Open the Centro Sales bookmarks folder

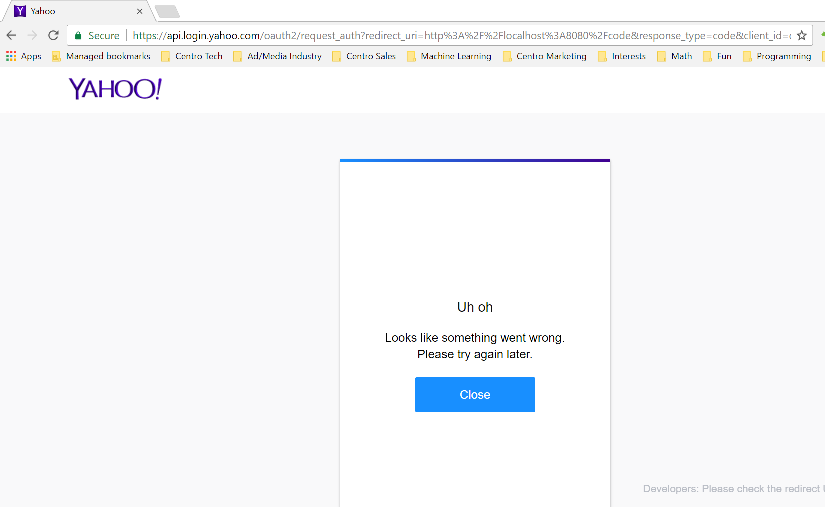[364, 56]
